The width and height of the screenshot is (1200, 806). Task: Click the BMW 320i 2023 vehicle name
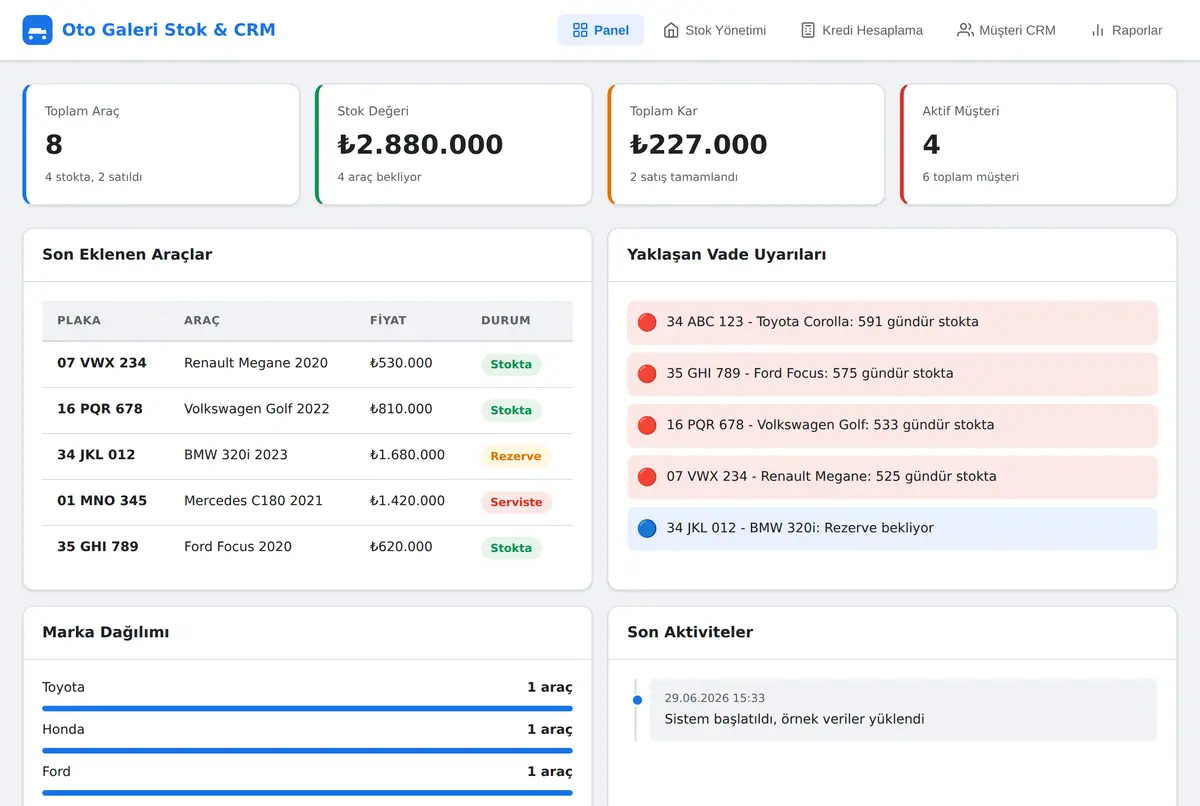pos(236,455)
